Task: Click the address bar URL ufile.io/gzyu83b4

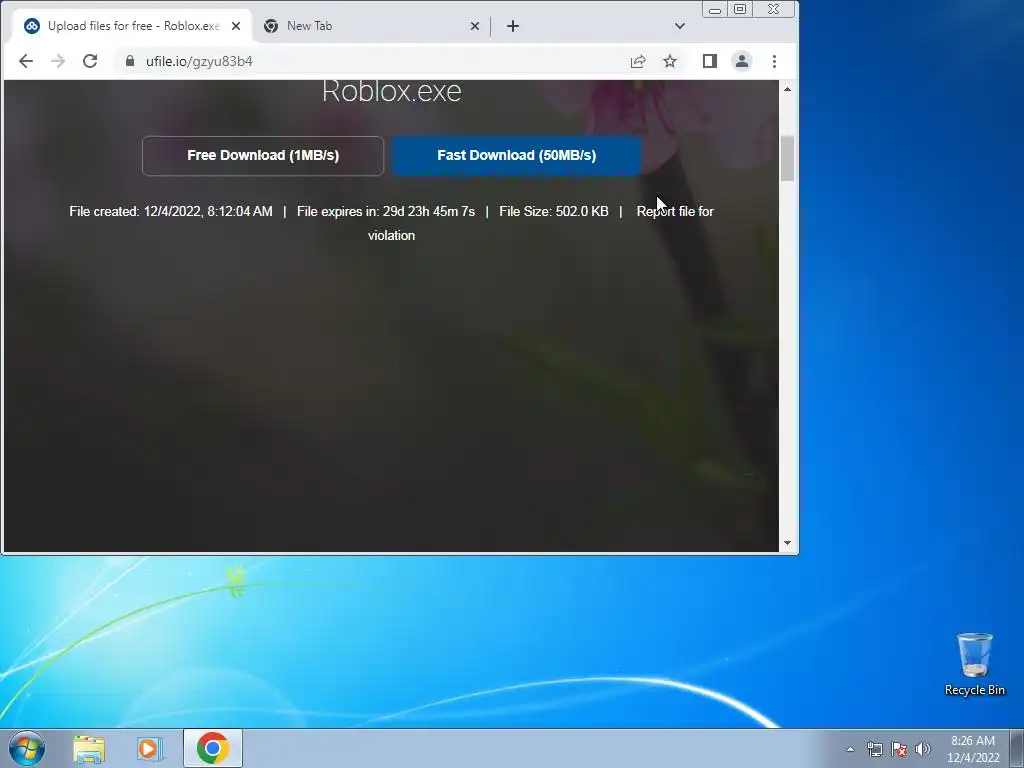Action: 199,61
